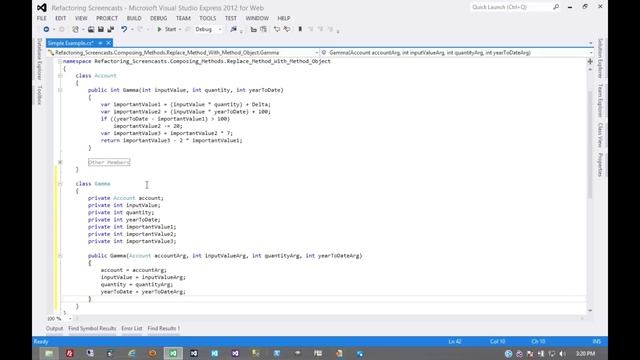
Task: Close the Simple Example.cs tab
Action: point(109,43)
